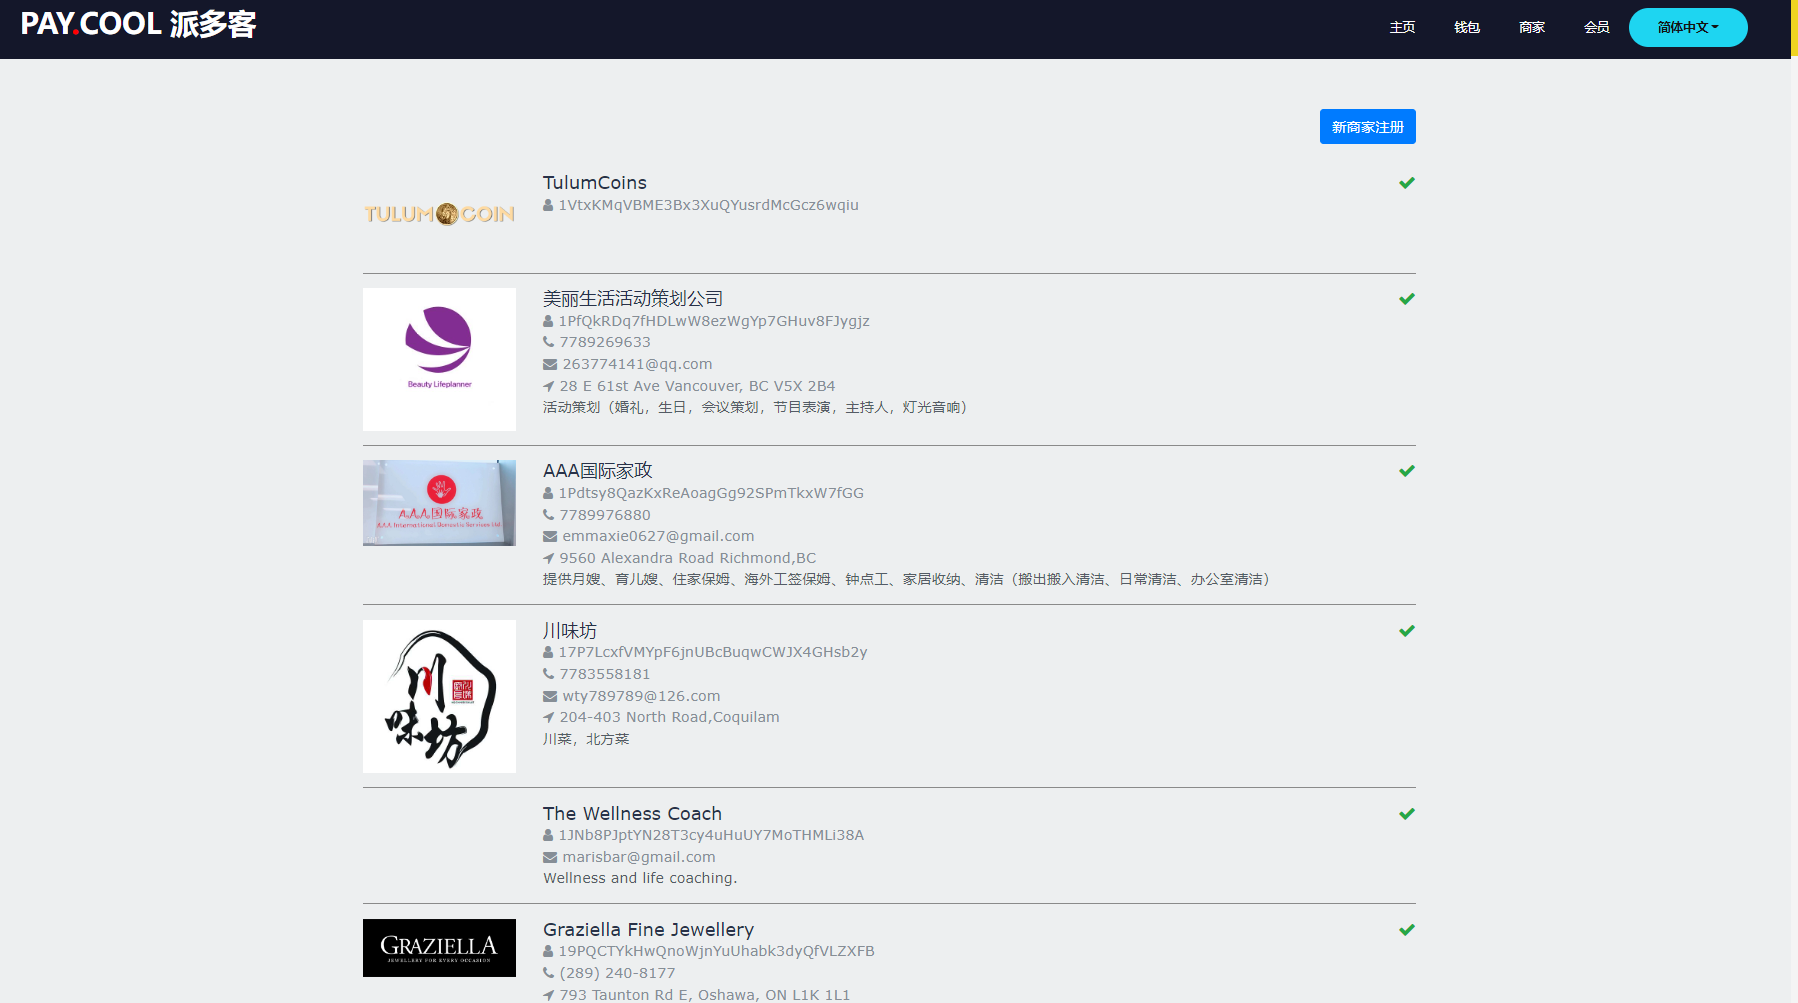Click verified checkmark for 川味坊

coord(1407,631)
